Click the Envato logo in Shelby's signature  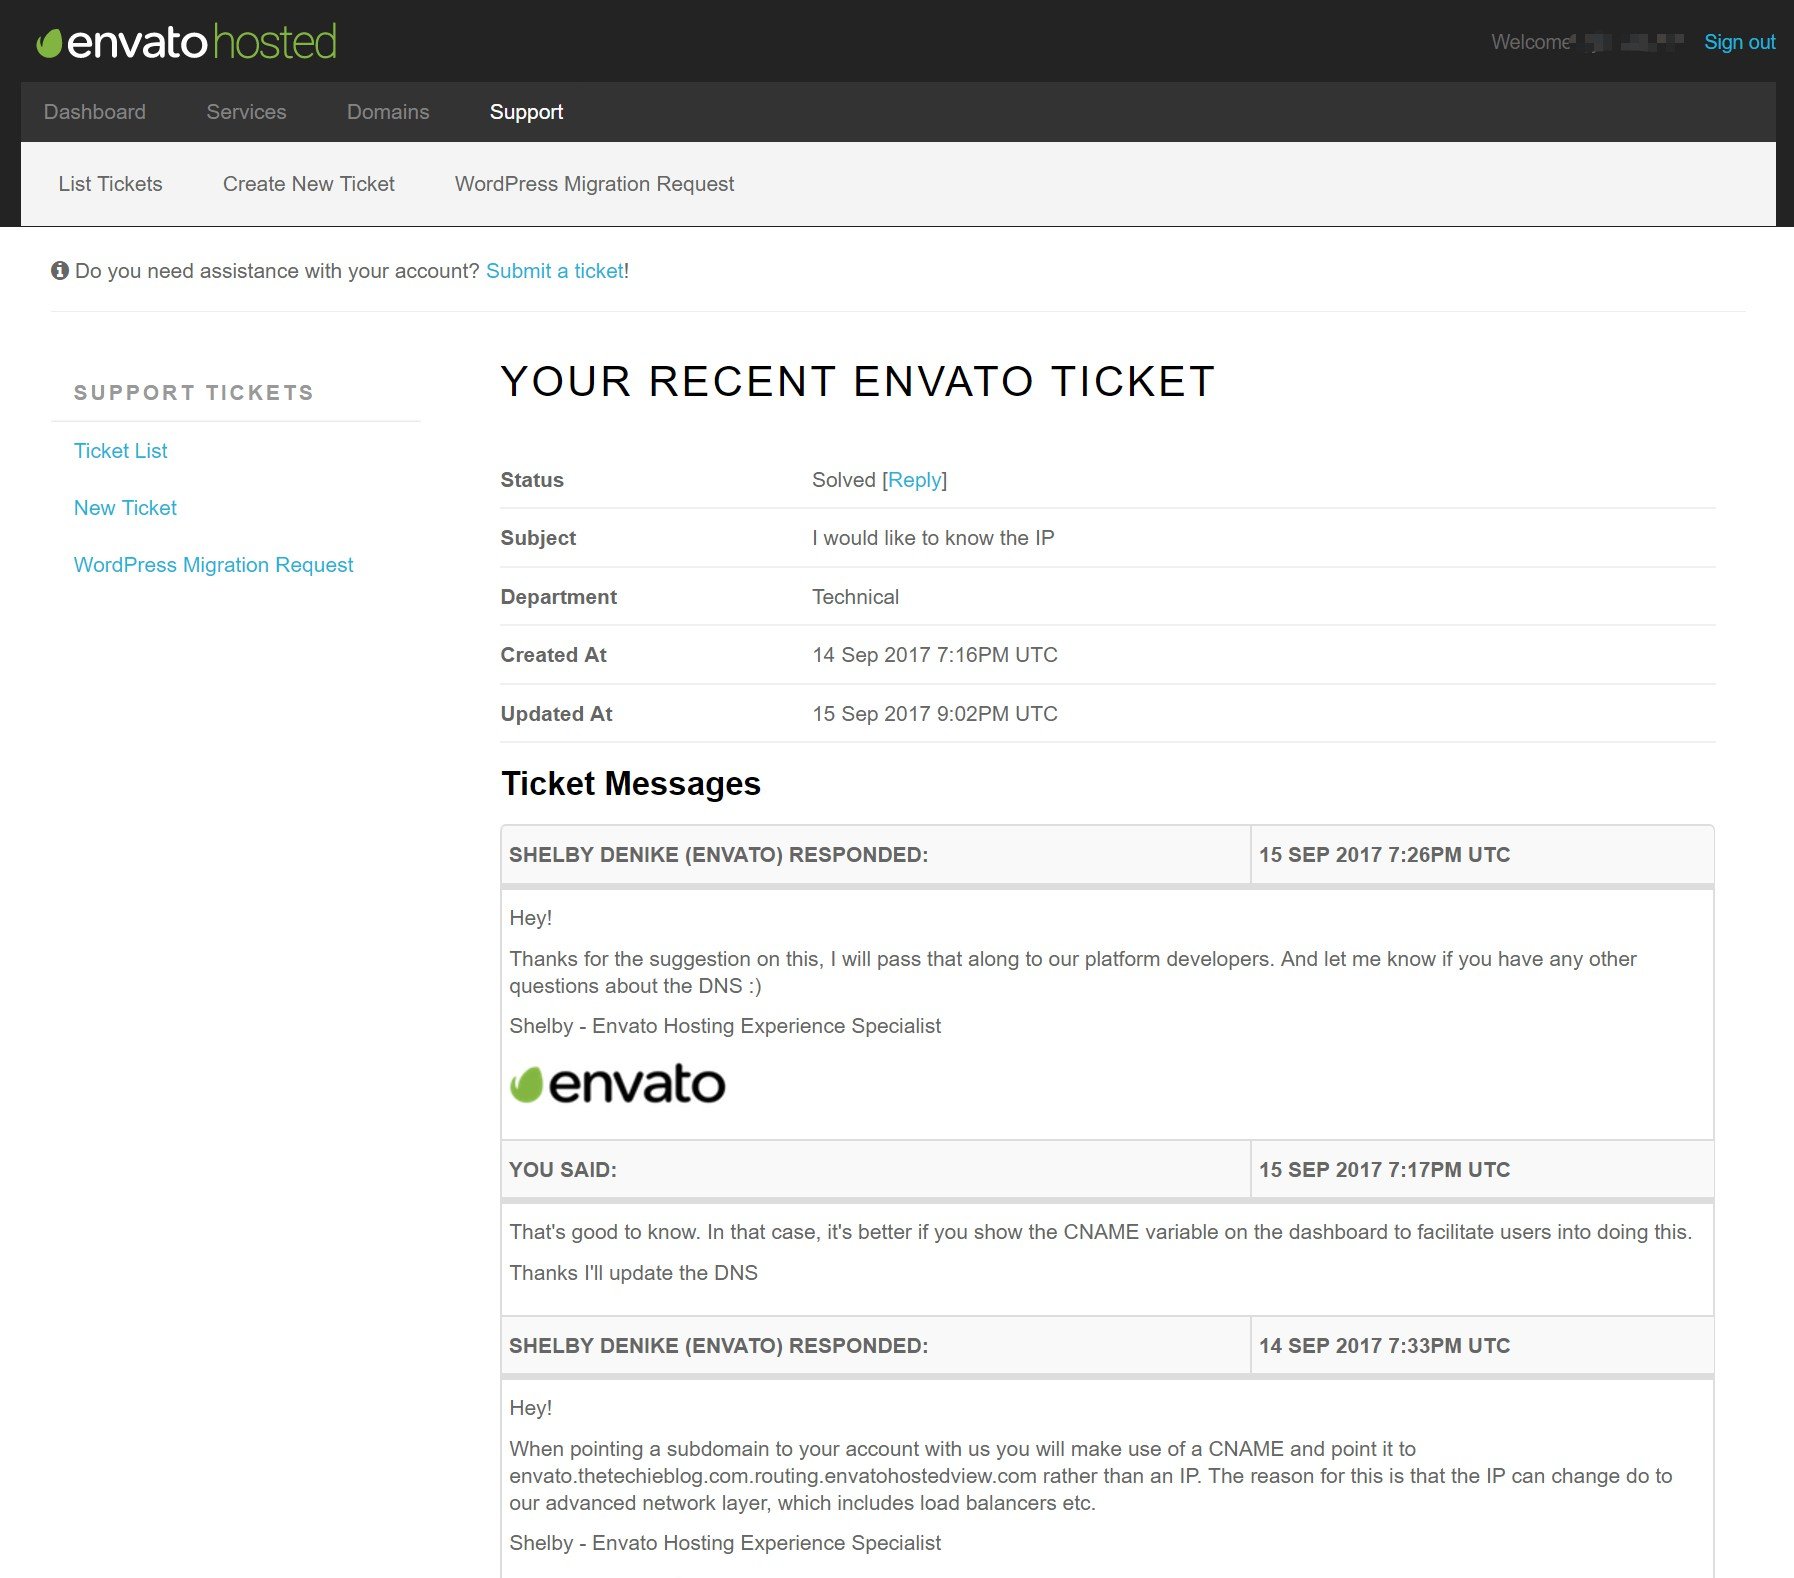click(617, 1084)
